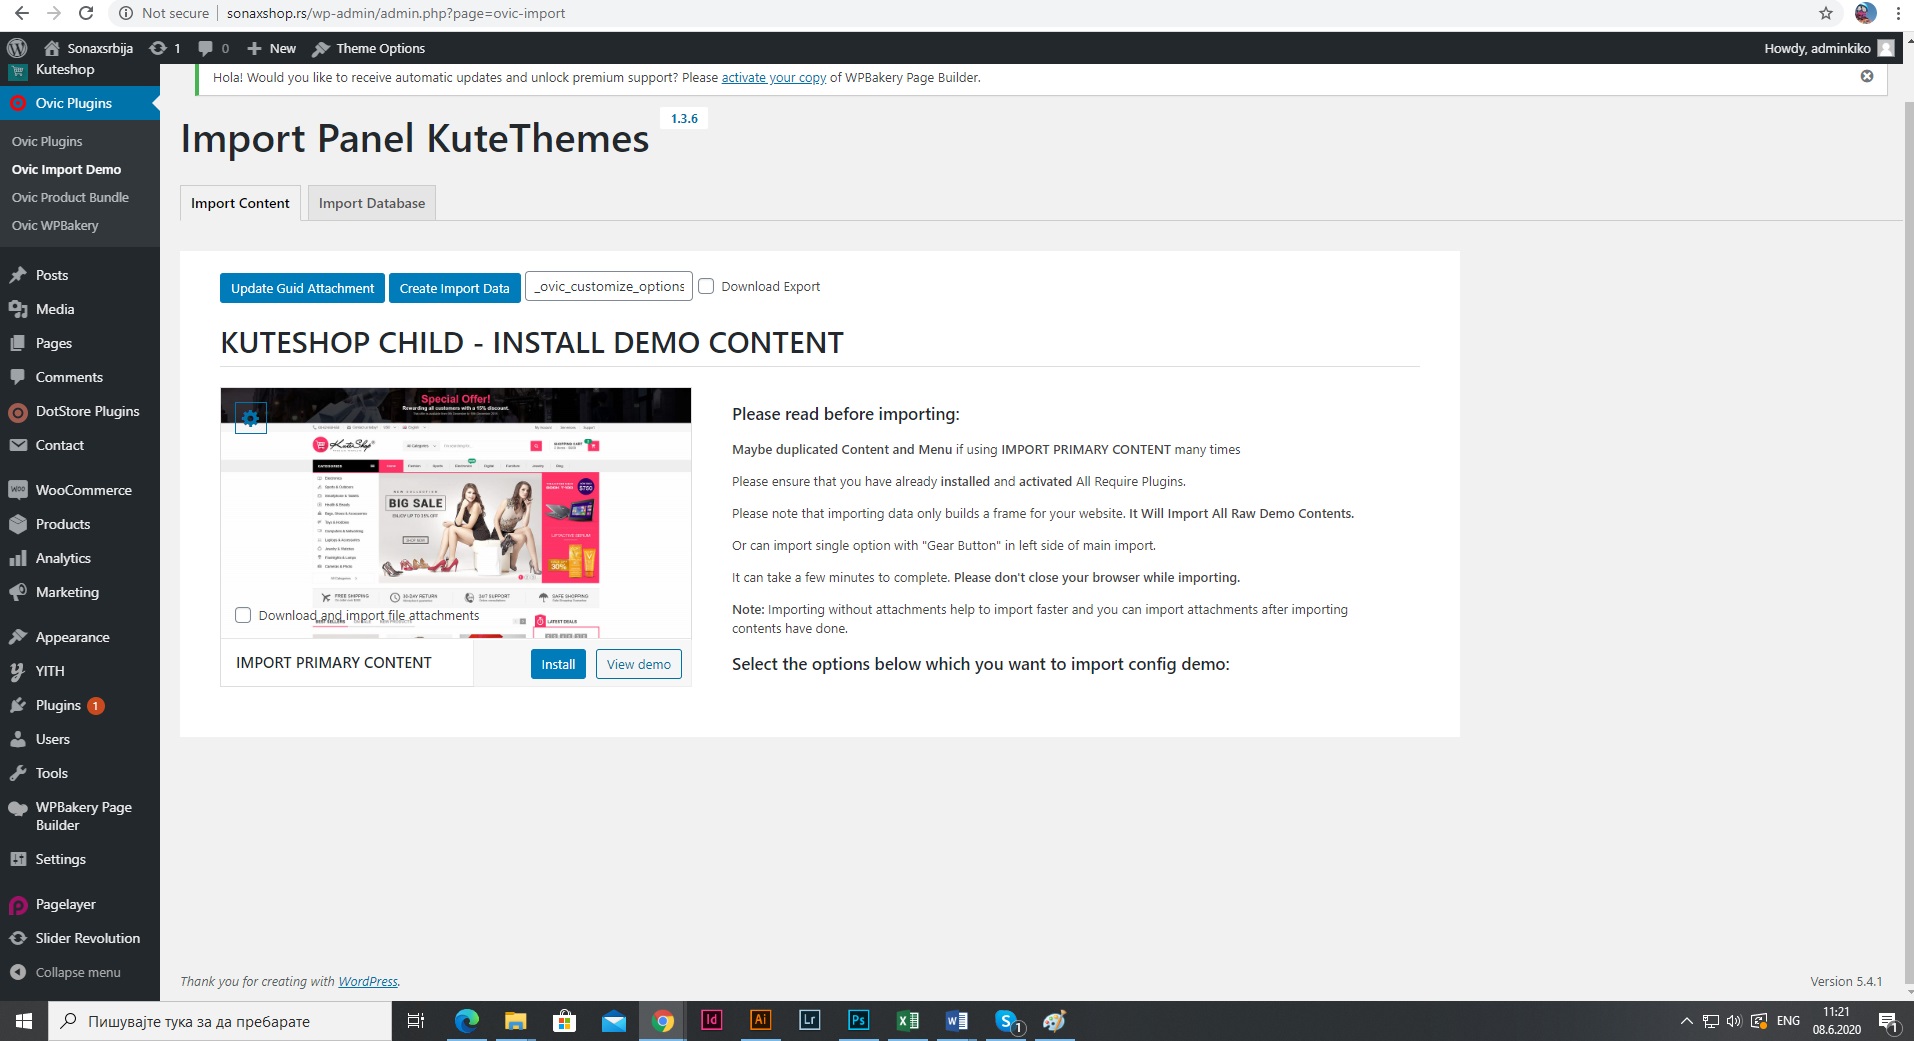1914x1041 pixels.
Task: Open Ovic Import Demo submenu item
Action: 66,169
